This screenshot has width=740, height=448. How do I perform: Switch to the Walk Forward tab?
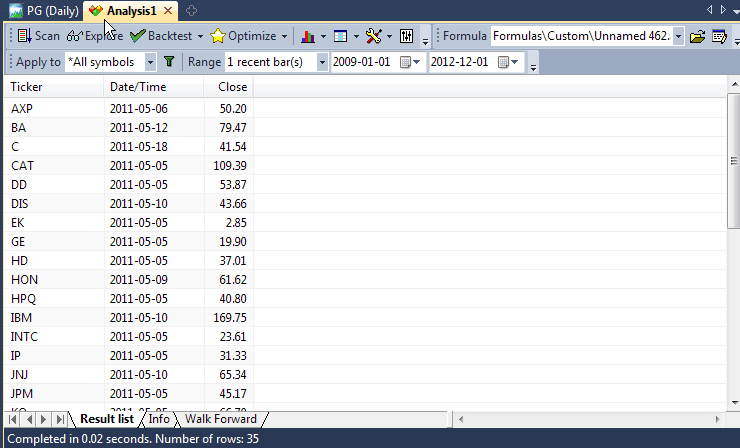click(220, 419)
